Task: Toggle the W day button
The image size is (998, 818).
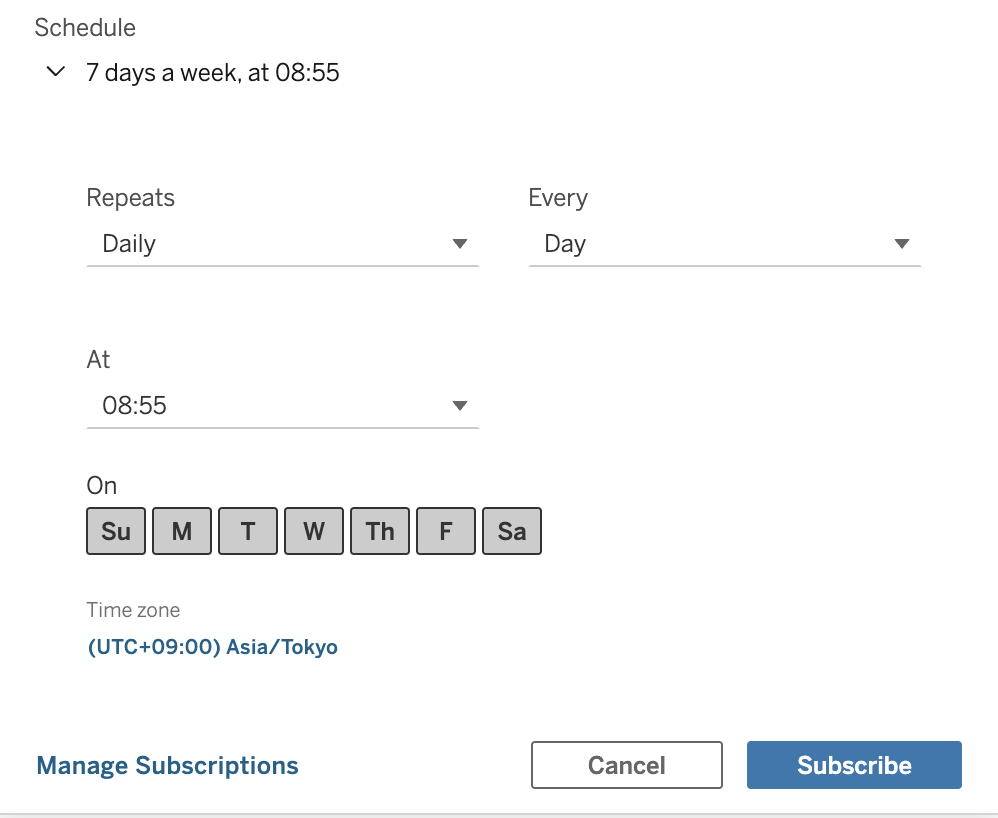Action: tap(314, 531)
